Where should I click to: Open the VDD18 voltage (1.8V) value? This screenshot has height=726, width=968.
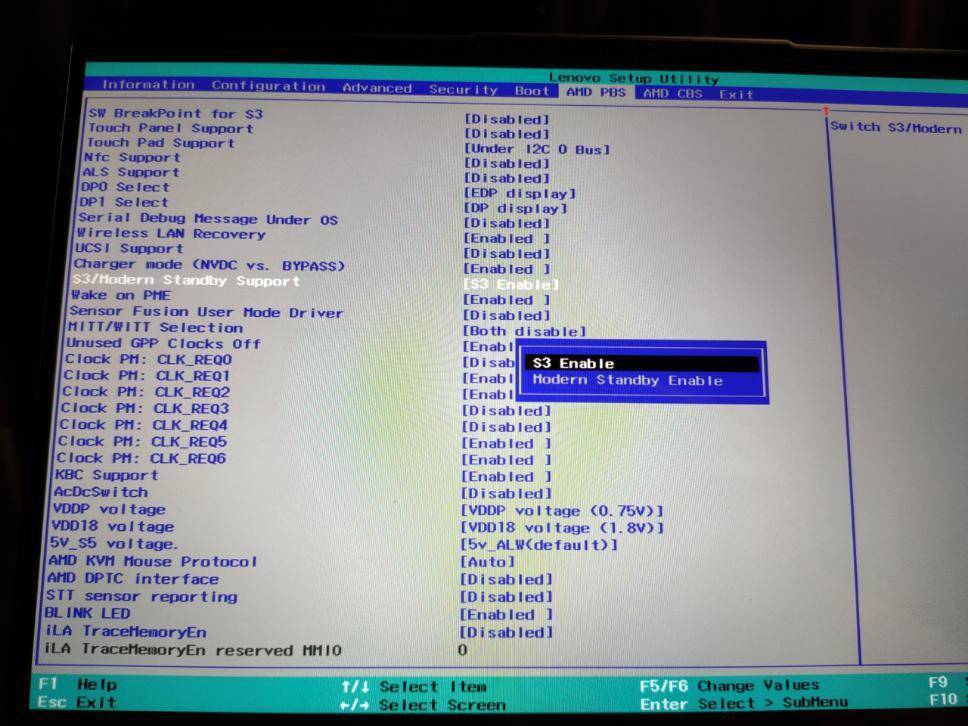pos(562,528)
